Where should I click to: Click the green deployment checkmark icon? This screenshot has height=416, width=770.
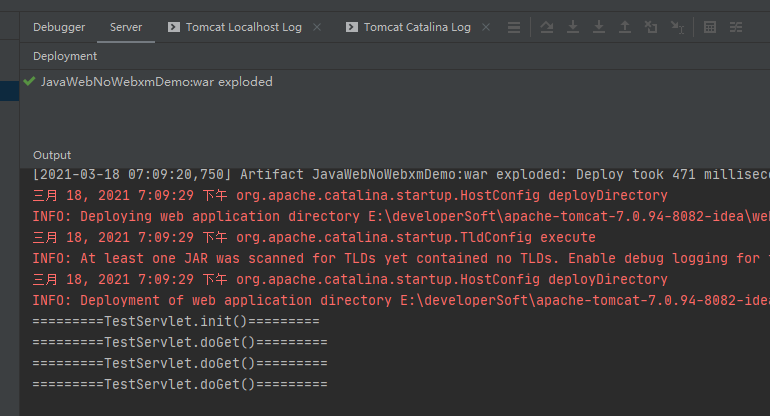click(29, 81)
